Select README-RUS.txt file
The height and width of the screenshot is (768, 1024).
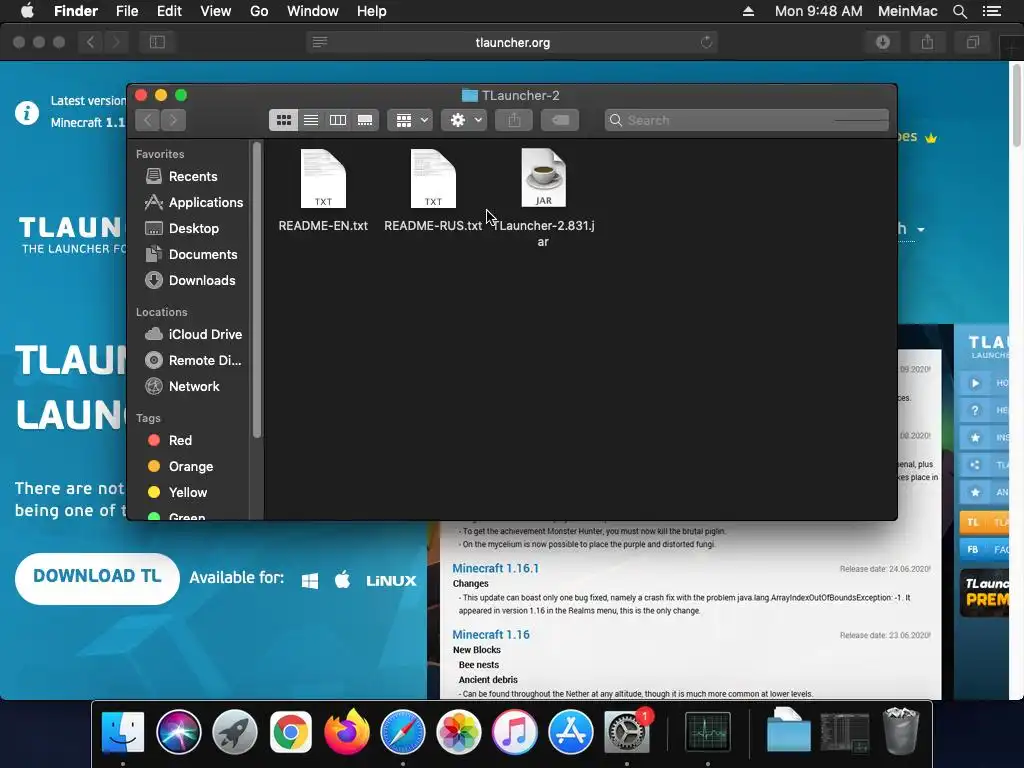(x=433, y=191)
